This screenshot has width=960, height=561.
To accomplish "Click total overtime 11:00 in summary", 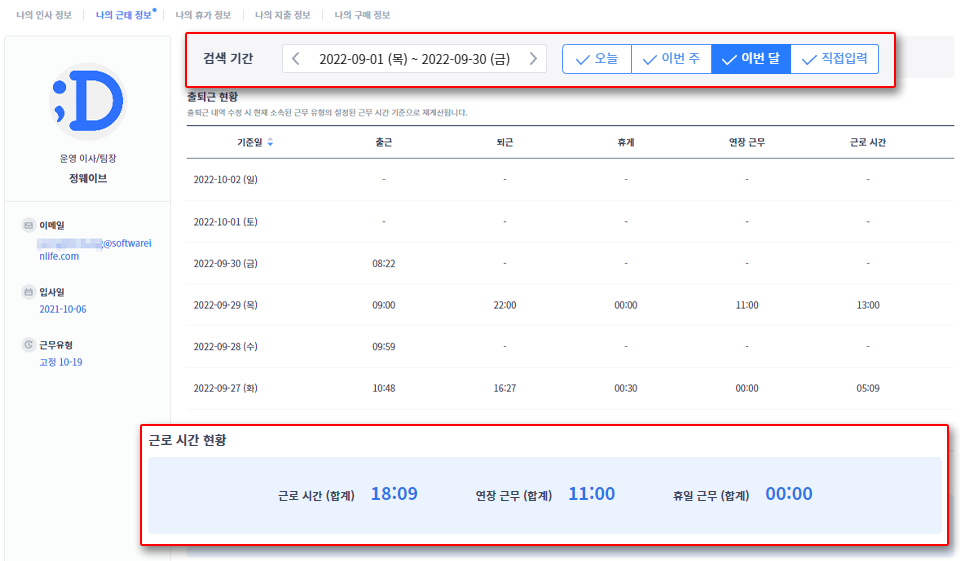I will point(591,494).
